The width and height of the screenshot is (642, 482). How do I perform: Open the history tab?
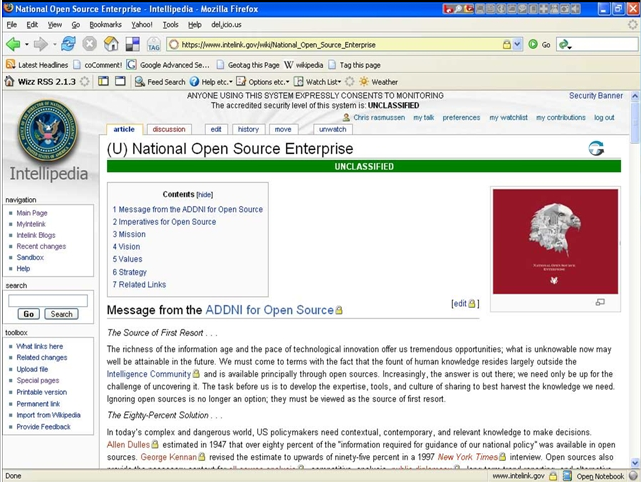[248, 129]
